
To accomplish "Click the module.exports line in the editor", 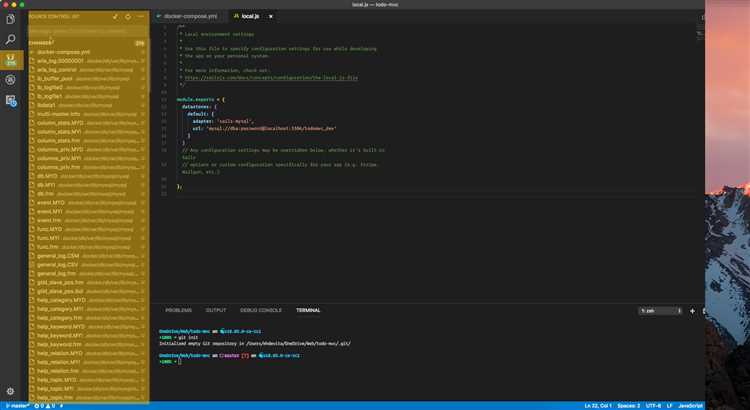I will 200,100.
